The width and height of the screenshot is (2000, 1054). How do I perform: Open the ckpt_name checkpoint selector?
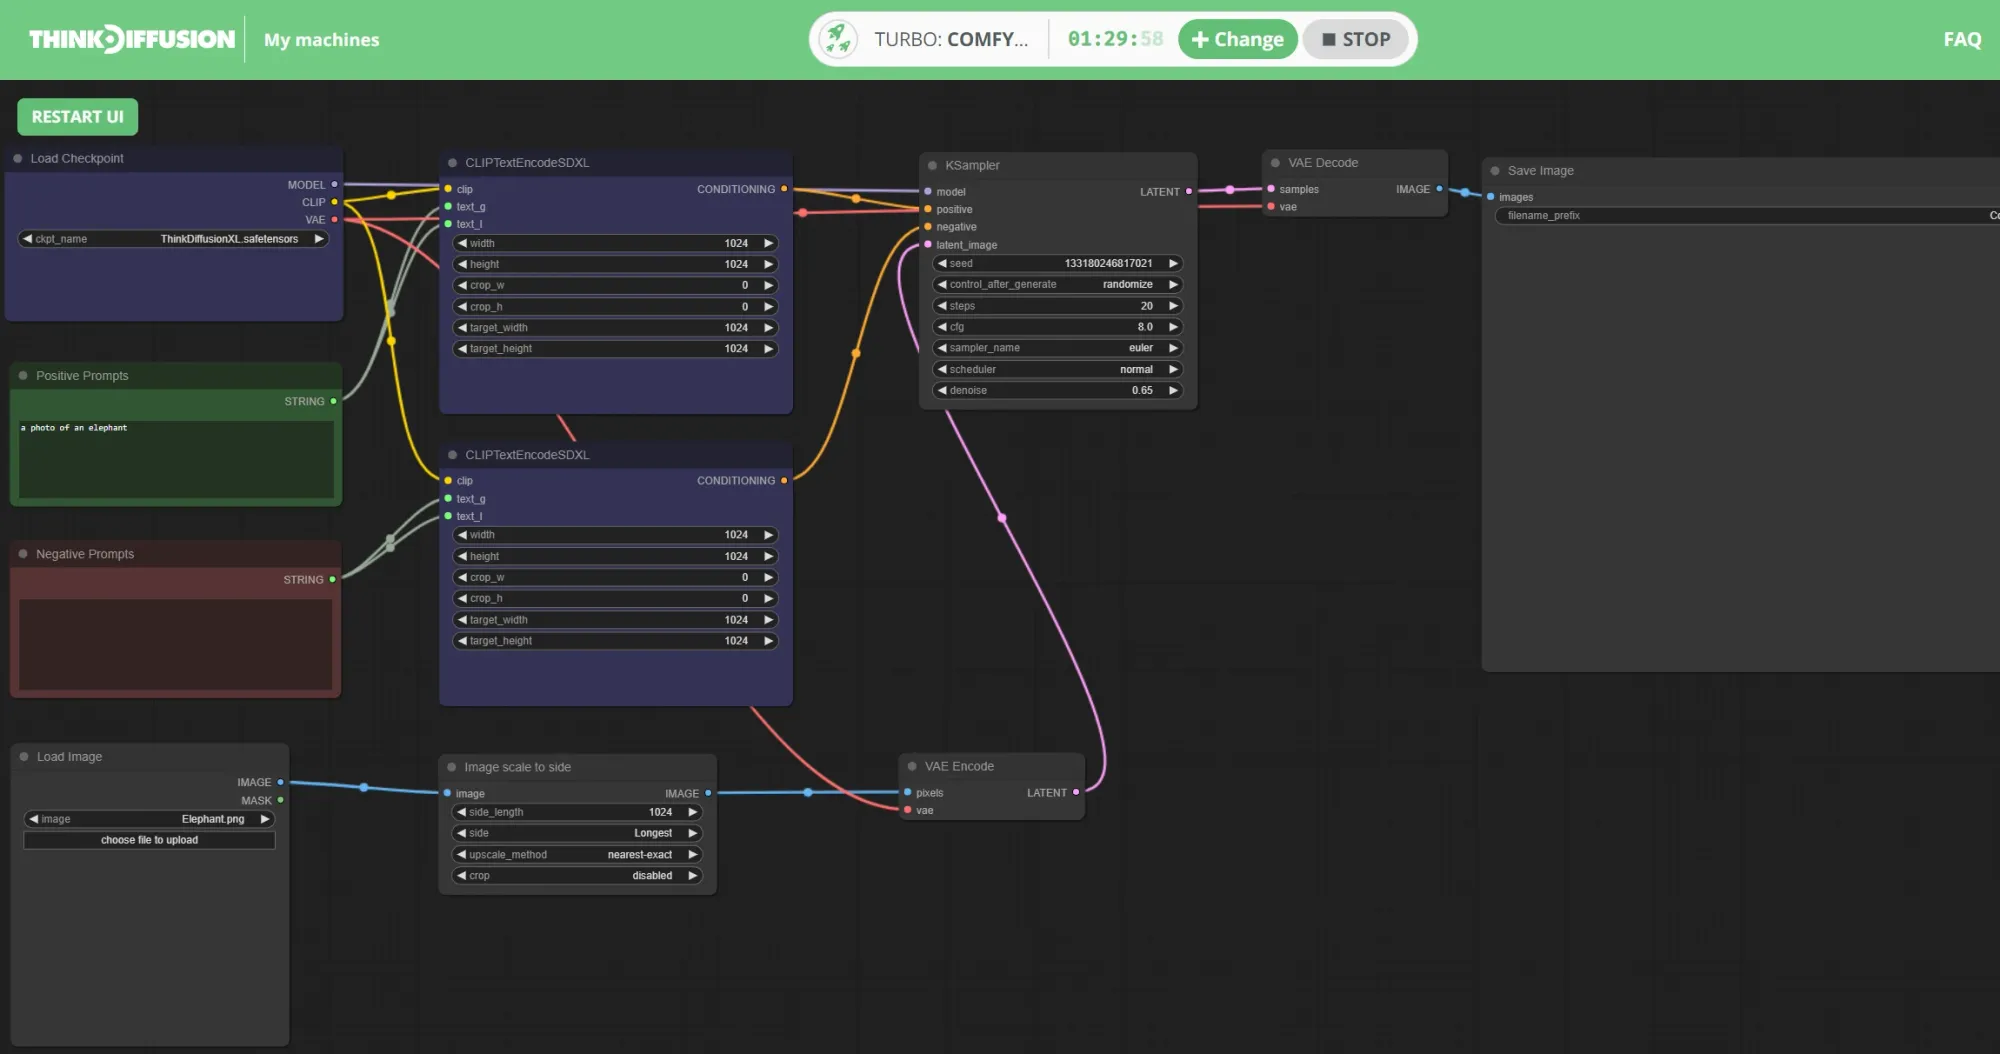173,239
